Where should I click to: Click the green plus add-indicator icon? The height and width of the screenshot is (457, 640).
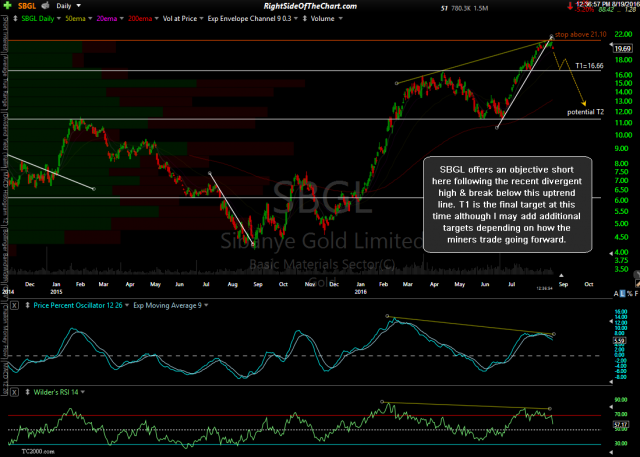tap(7, 5)
